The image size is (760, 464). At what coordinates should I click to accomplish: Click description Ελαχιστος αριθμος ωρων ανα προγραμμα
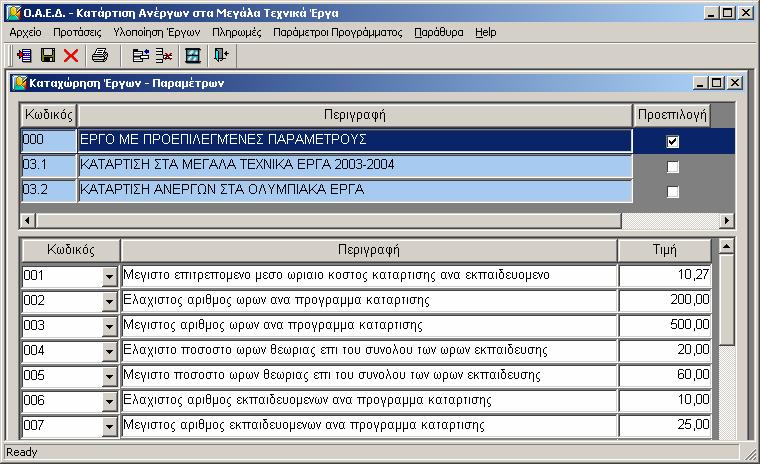point(369,301)
